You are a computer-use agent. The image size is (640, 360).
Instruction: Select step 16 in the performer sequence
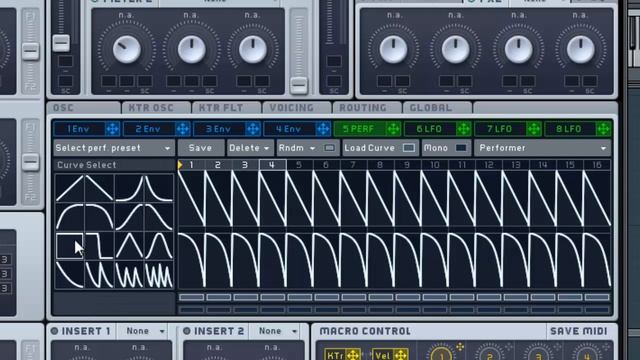click(597, 165)
